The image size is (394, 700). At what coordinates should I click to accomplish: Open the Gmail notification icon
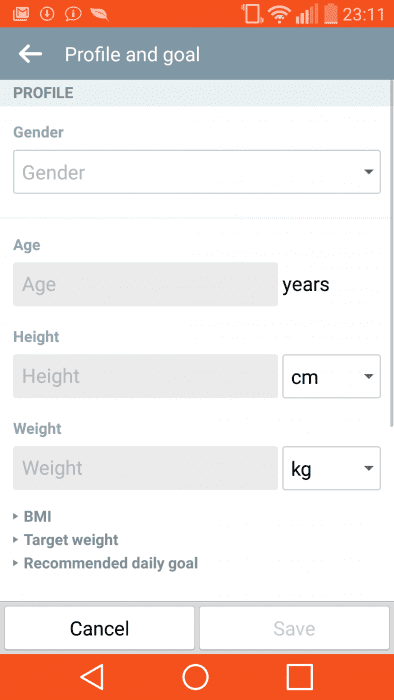click(x=21, y=14)
